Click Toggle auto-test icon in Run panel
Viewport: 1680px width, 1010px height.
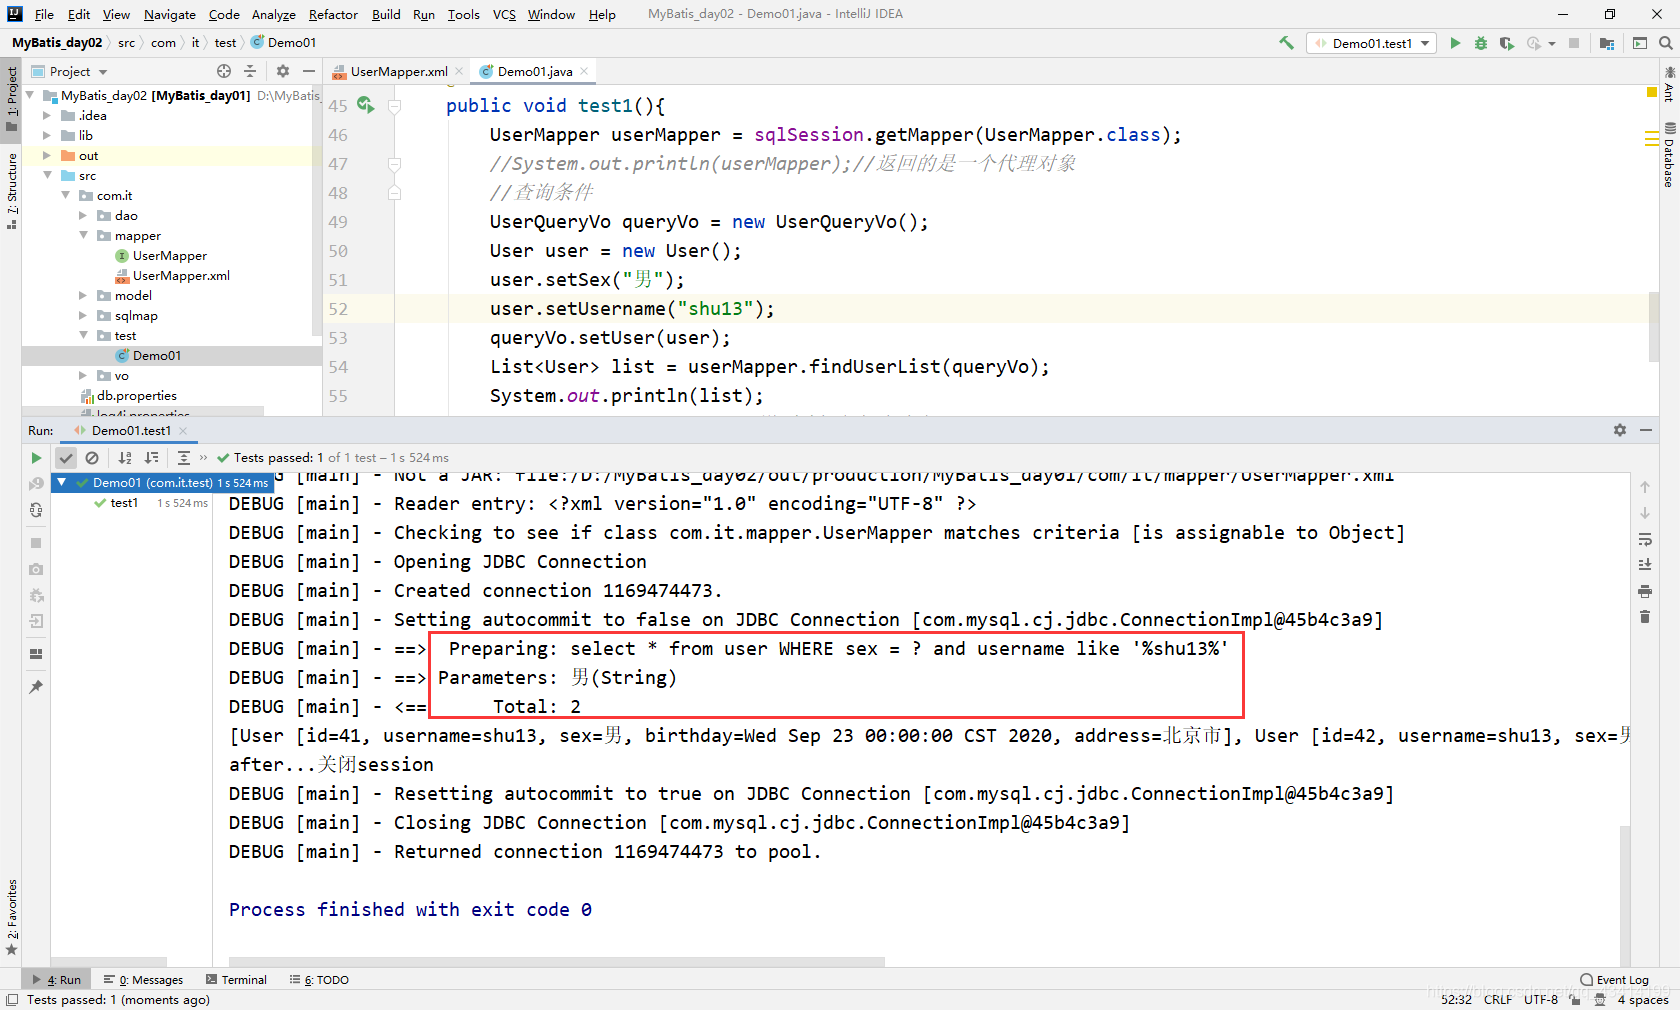36,509
